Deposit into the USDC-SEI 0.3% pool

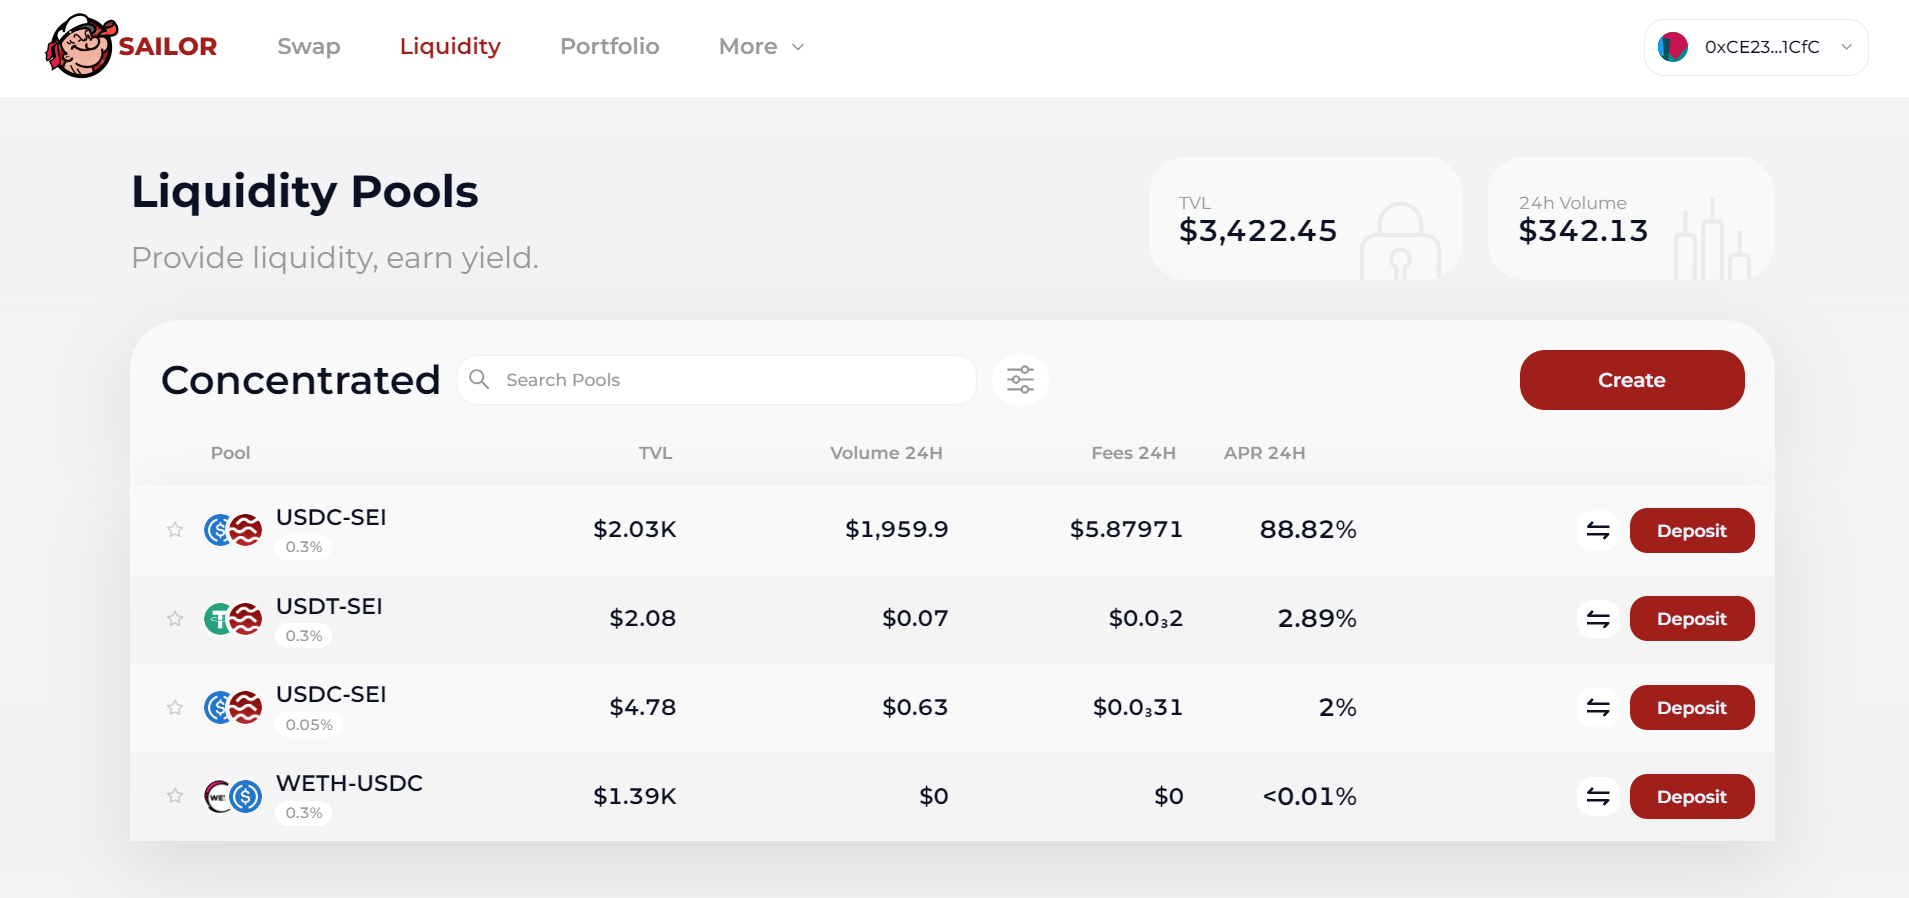[x=1691, y=531]
